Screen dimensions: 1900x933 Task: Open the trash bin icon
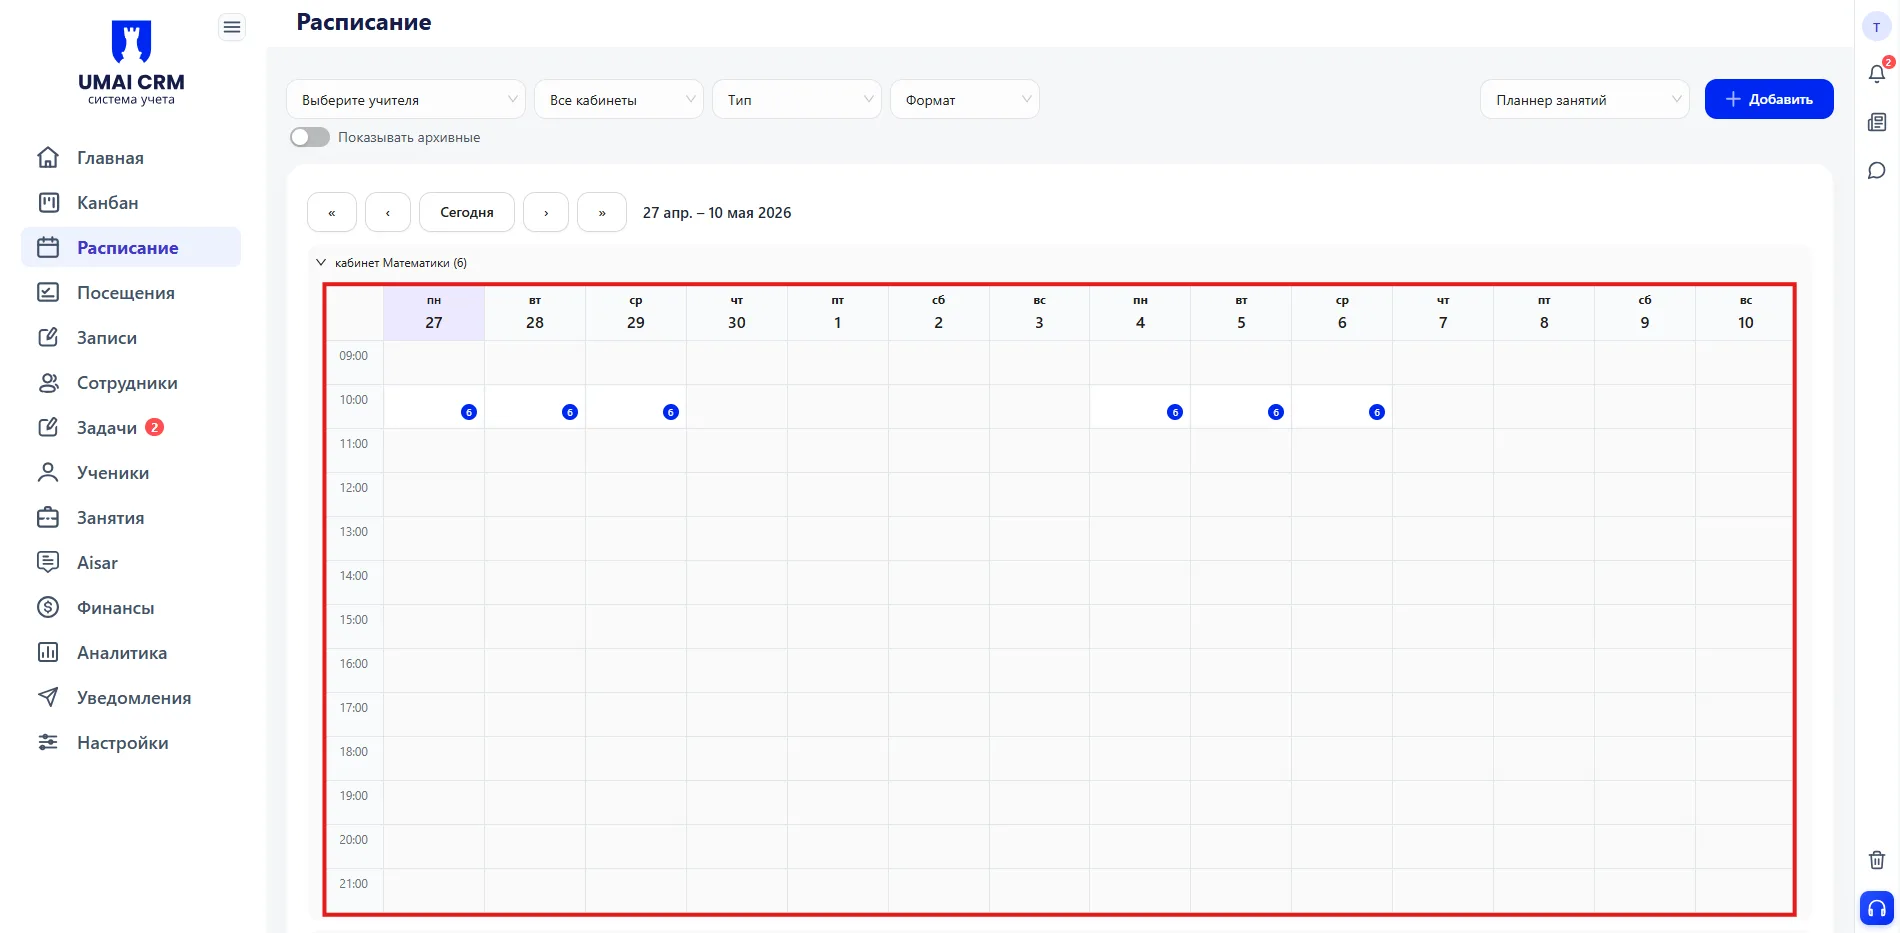(1877, 860)
